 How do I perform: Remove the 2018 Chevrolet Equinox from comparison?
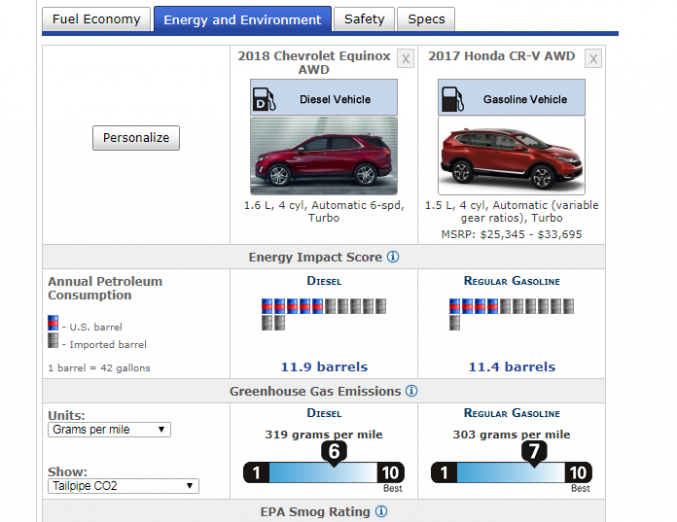point(406,59)
